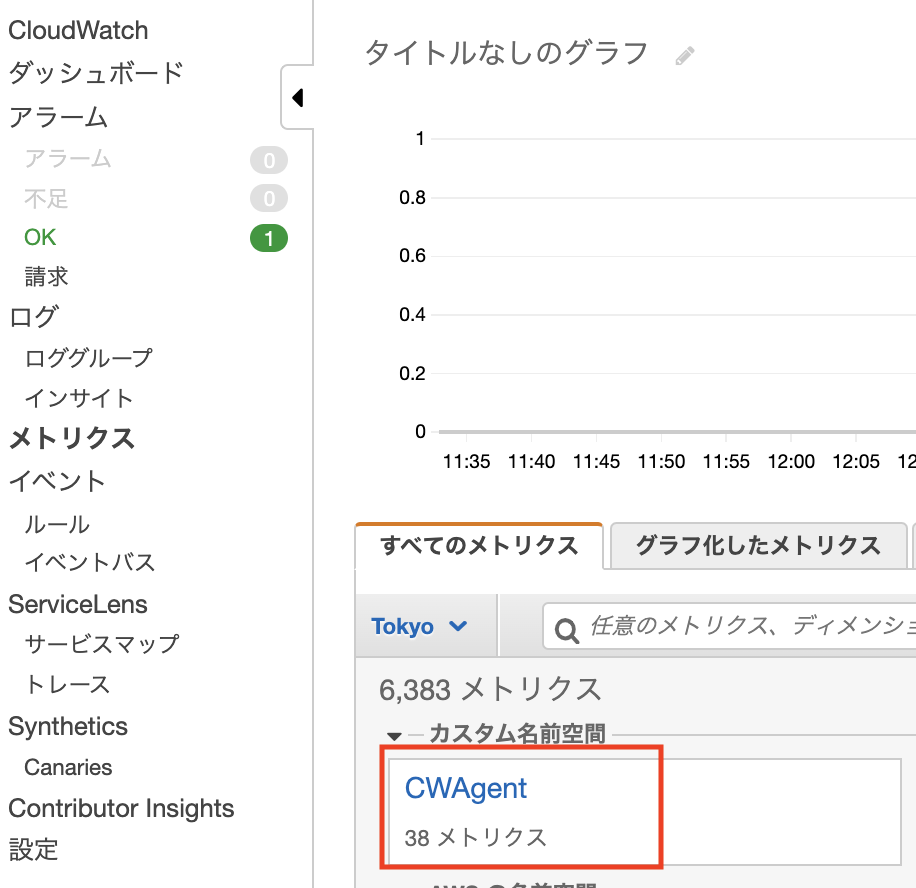Select the greyed アラーム sub-item
The image size is (916, 888).
coord(68,159)
